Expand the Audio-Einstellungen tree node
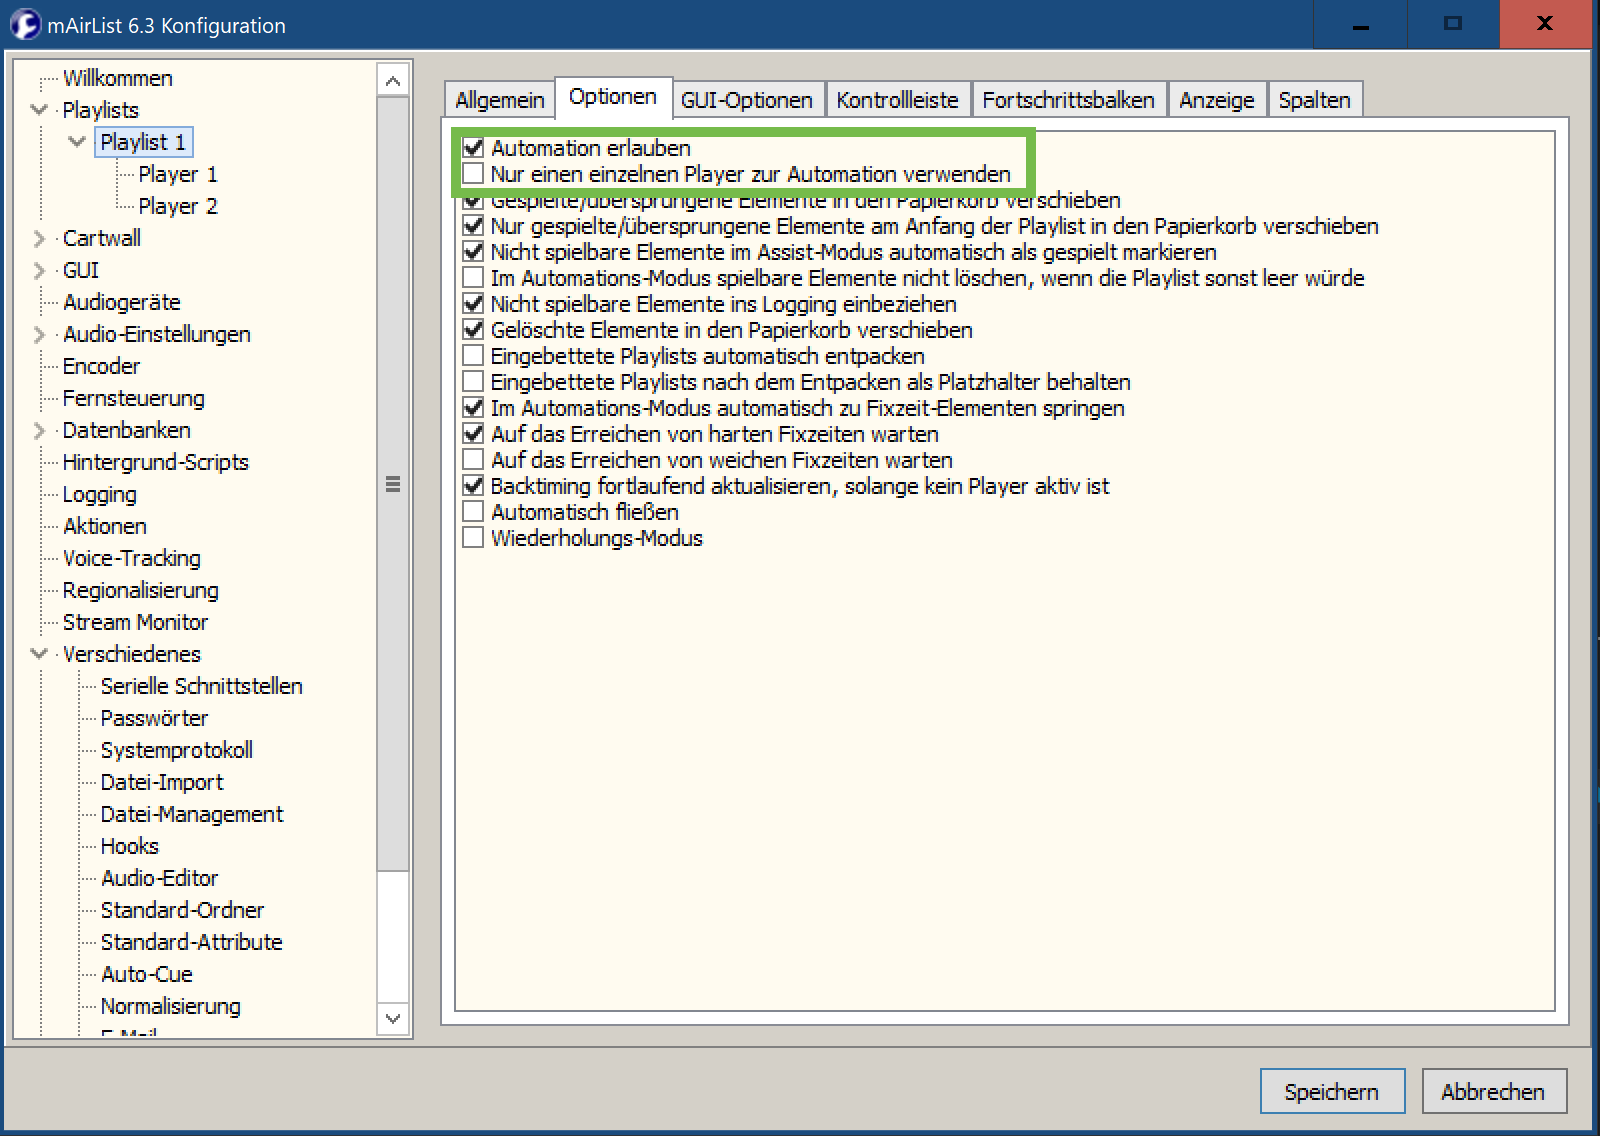Screen dimensions: 1600x1136 (40, 334)
